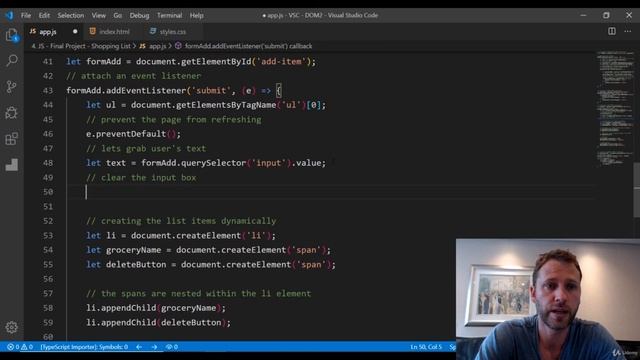The image size is (640, 360).
Task: Open the Debug menu
Action: tap(139, 16)
